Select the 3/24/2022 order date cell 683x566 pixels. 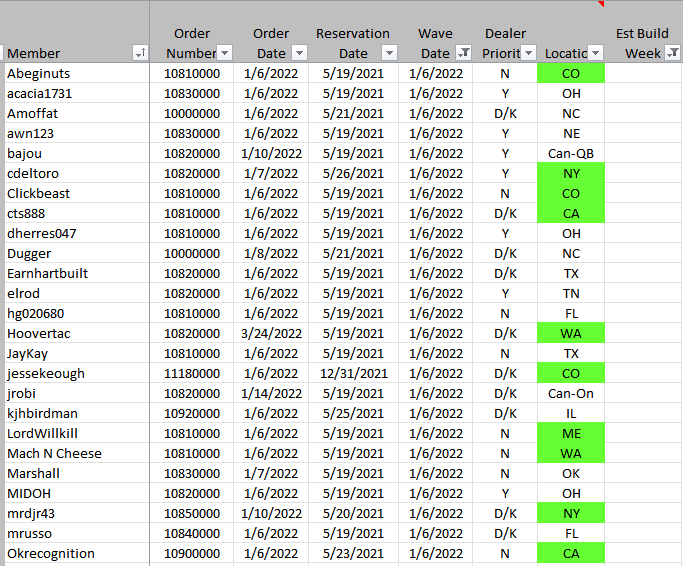[271, 333]
